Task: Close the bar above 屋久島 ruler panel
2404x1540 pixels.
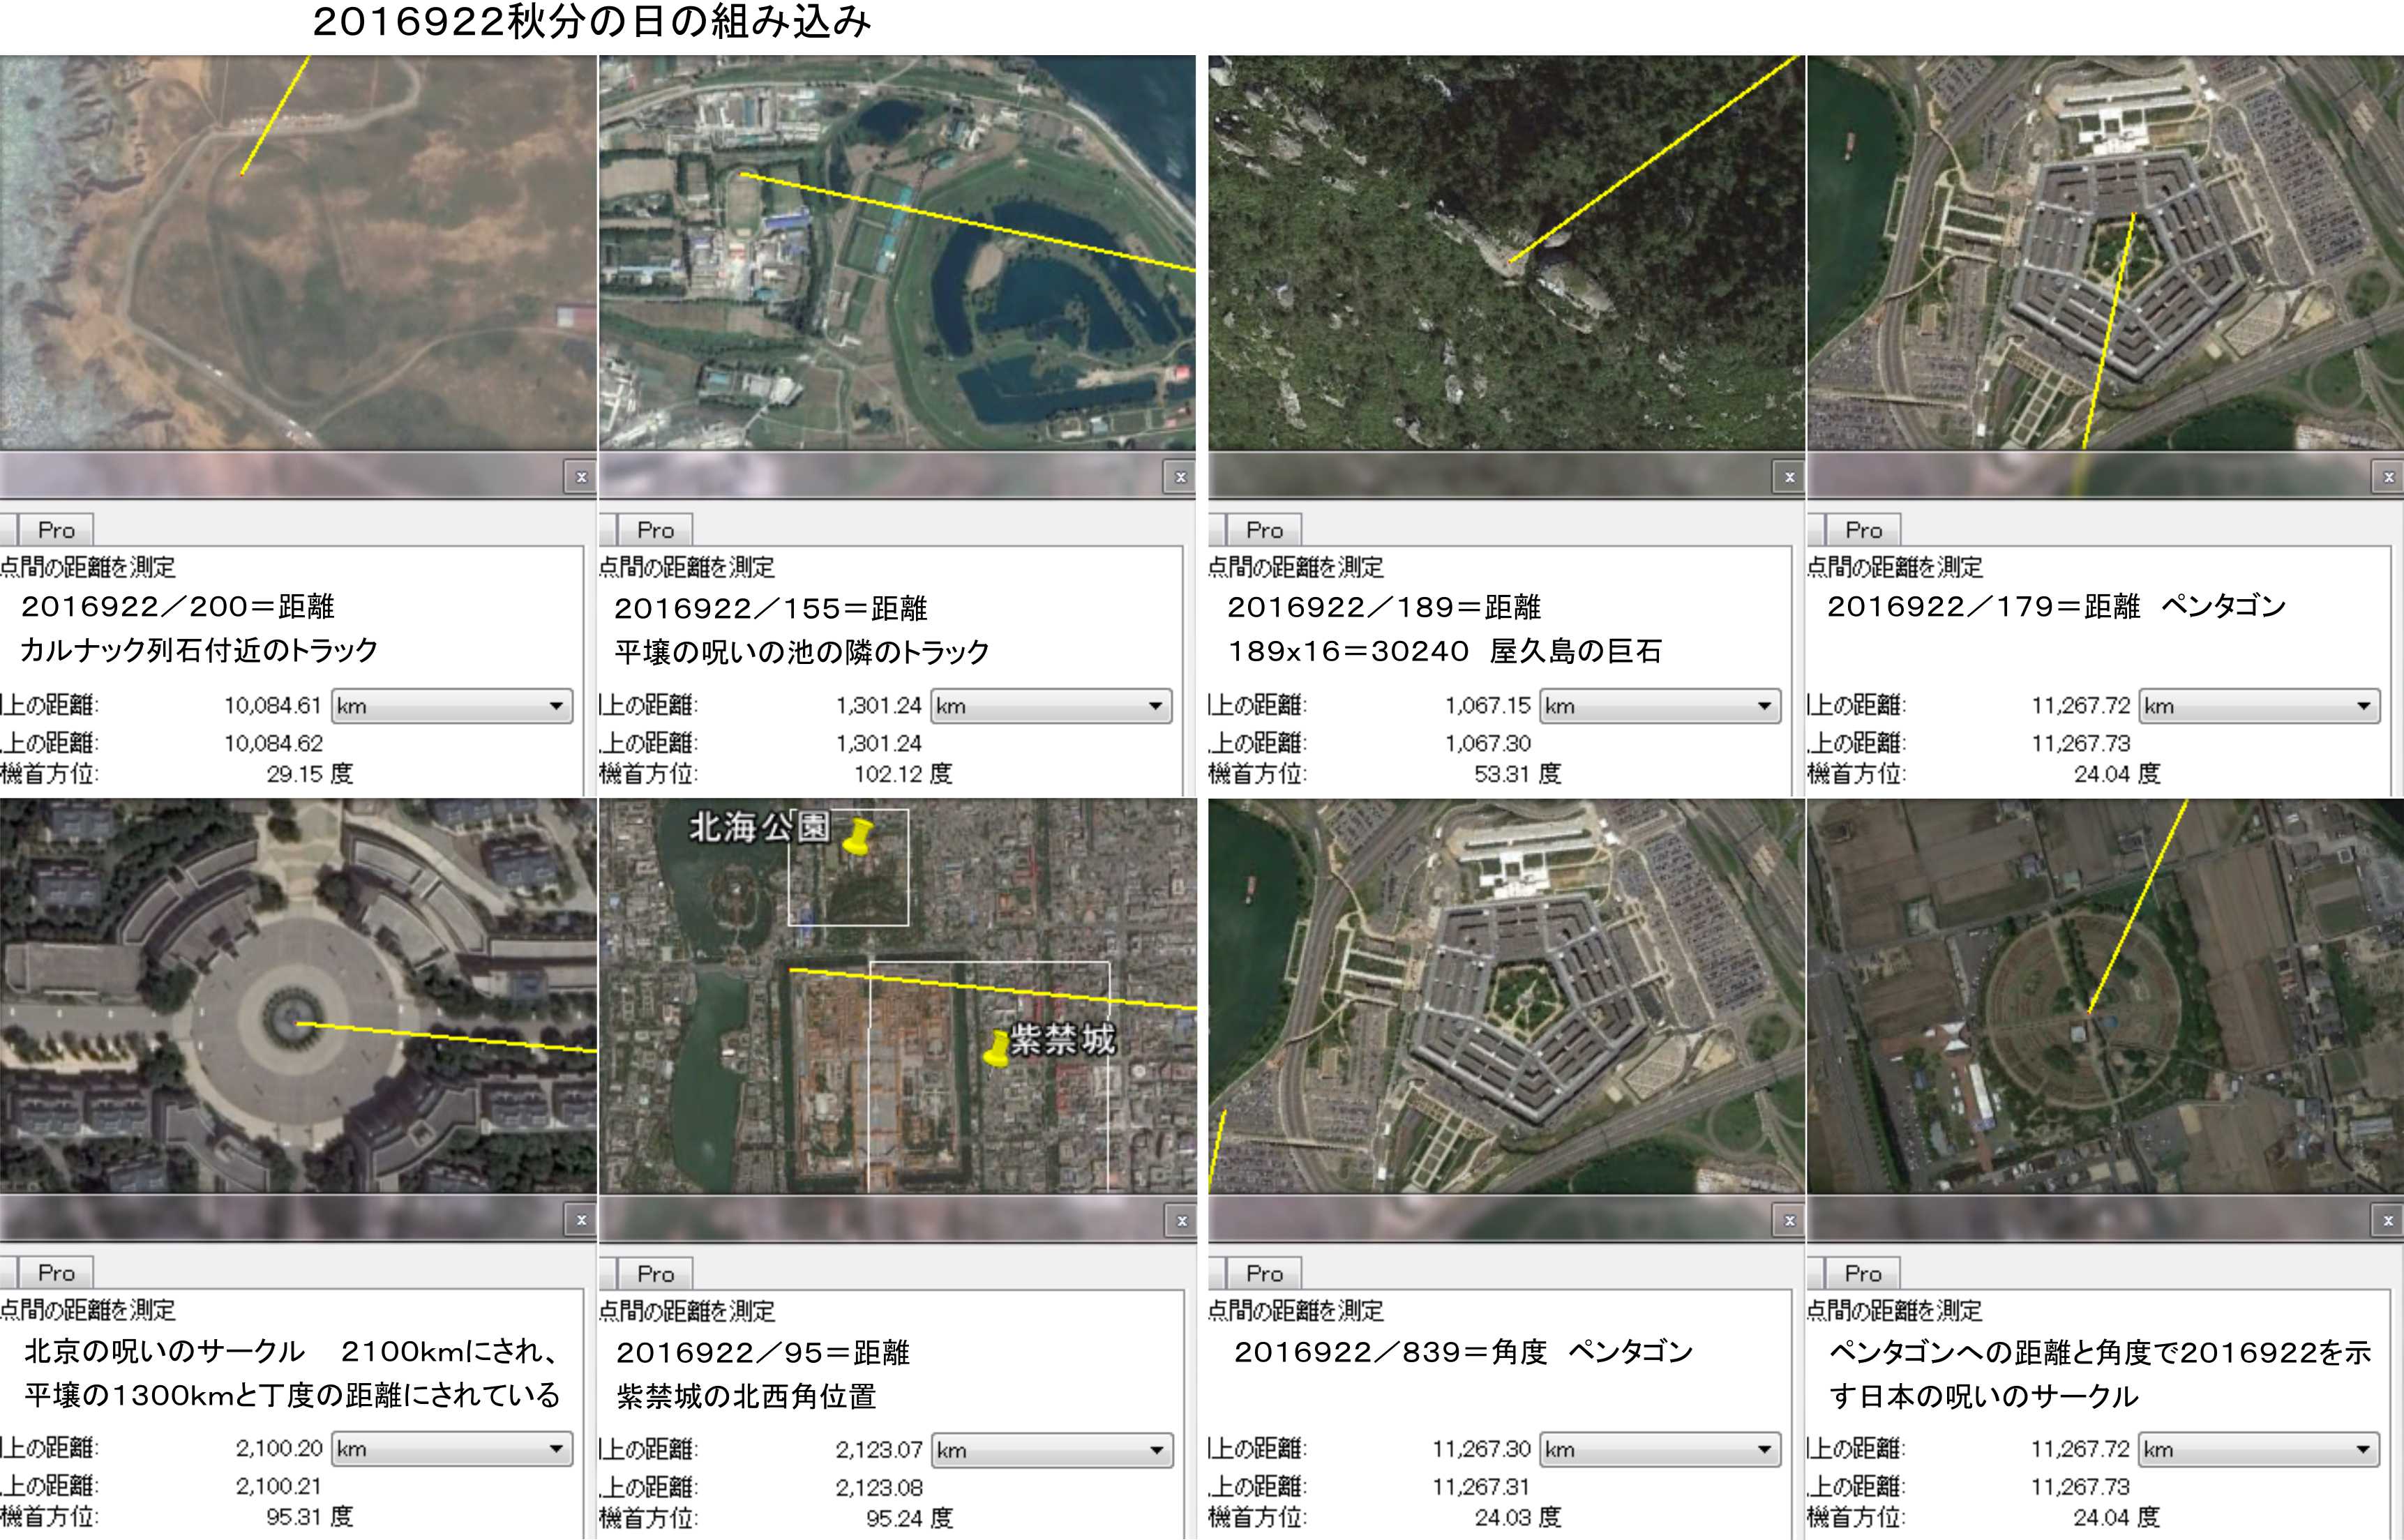Action: click(1789, 477)
